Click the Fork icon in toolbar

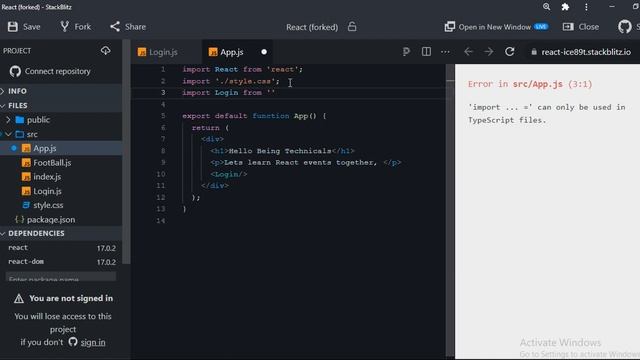tap(64, 27)
